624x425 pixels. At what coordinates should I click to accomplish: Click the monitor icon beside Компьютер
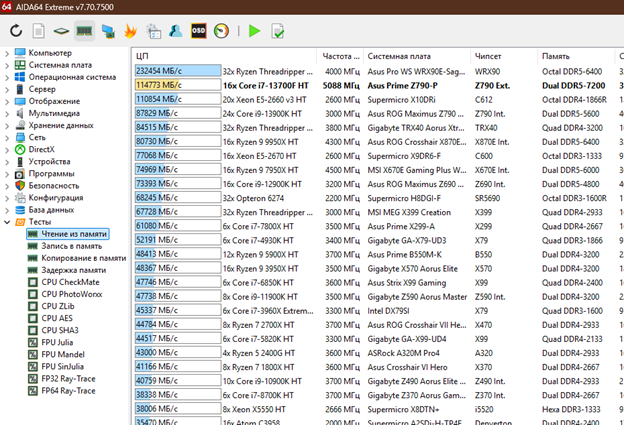tap(20, 53)
